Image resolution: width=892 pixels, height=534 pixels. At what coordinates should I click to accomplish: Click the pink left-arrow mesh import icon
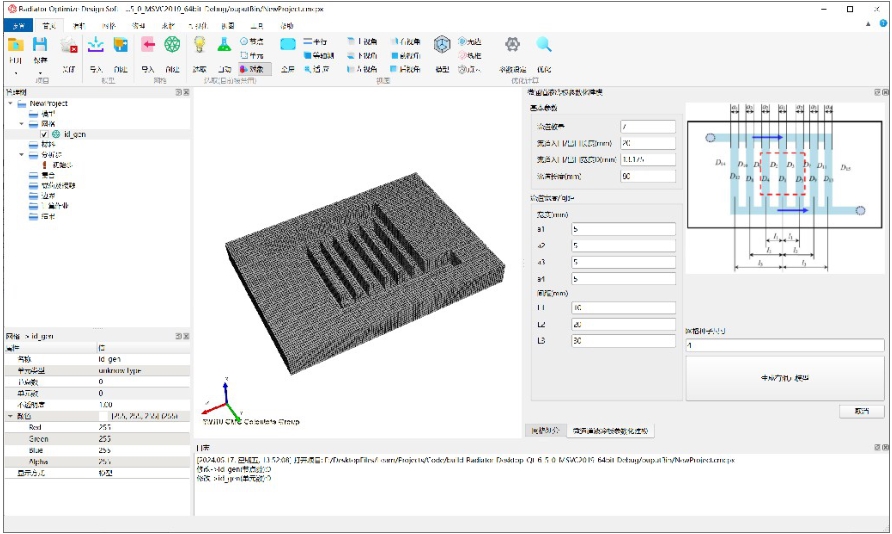pos(148,44)
